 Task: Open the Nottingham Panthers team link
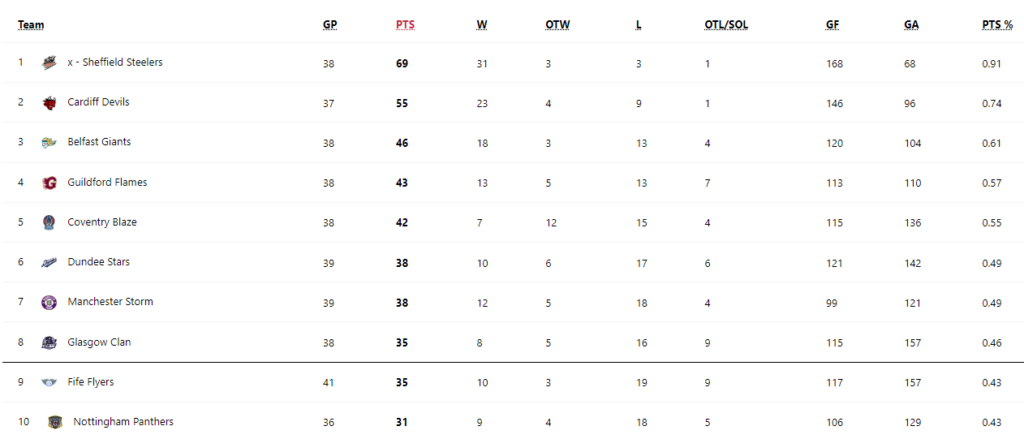click(x=123, y=422)
